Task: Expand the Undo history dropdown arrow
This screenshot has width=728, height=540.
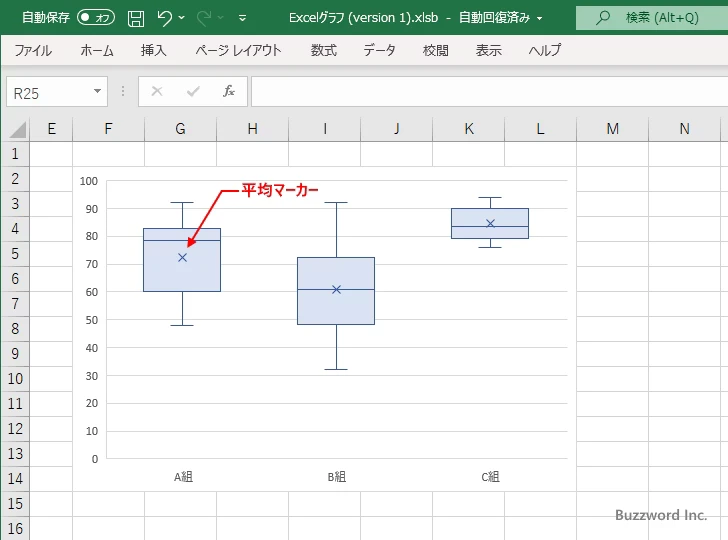Action: click(x=183, y=18)
